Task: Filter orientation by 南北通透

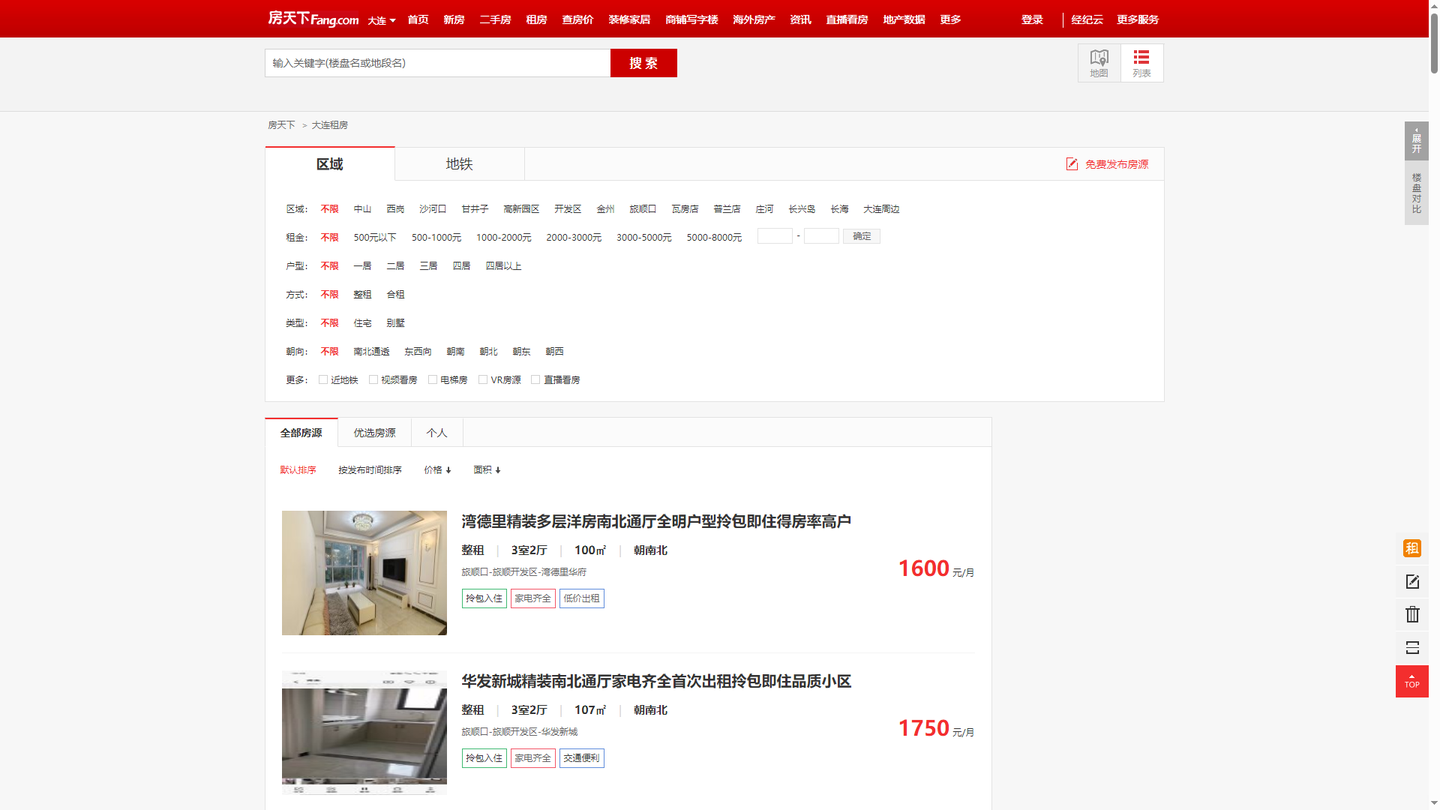Action: coord(371,352)
